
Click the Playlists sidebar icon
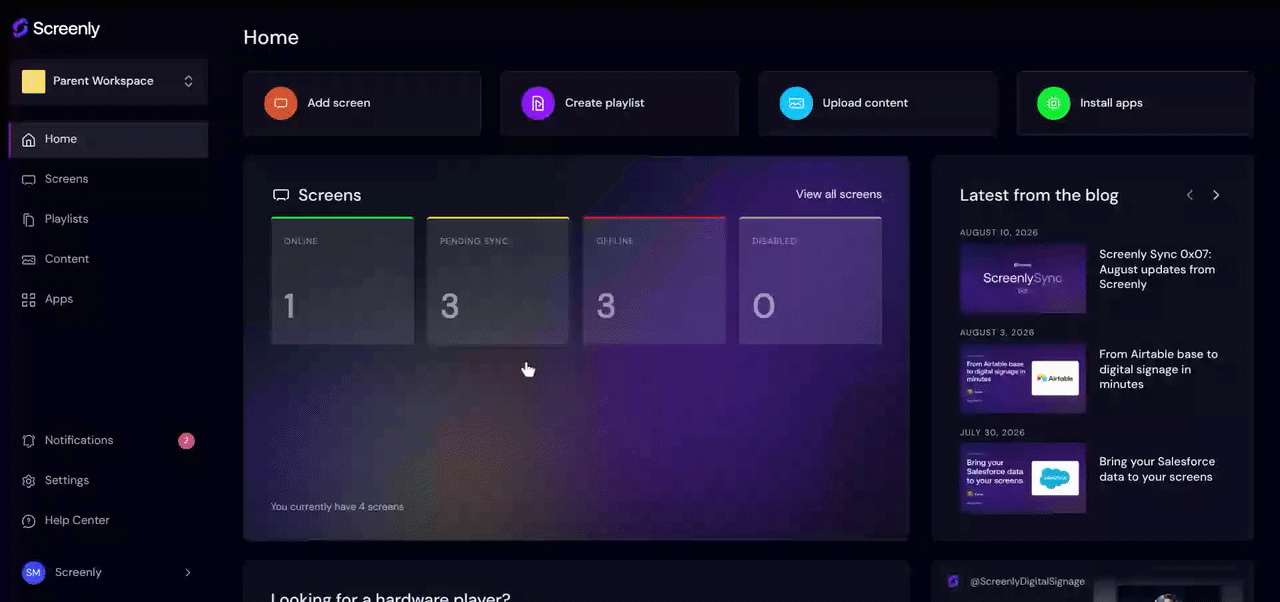tap(28, 219)
